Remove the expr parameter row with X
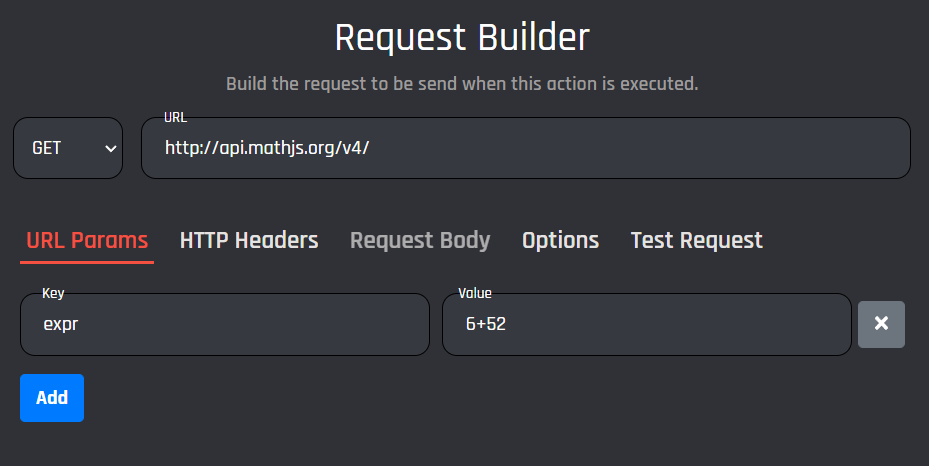Image resolution: width=929 pixels, height=466 pixels. (x=881, y=324)
